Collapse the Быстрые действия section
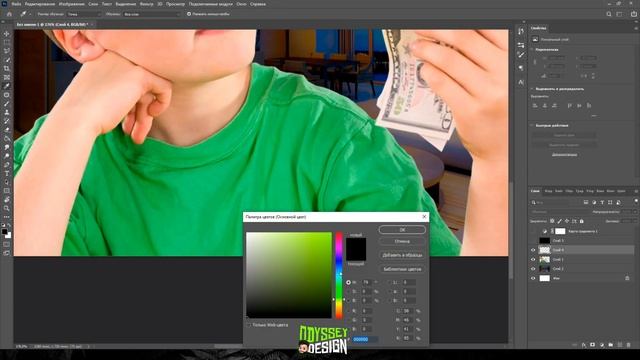Image resolution: width=640 pixels, height=360 pixels. [532, 125]
